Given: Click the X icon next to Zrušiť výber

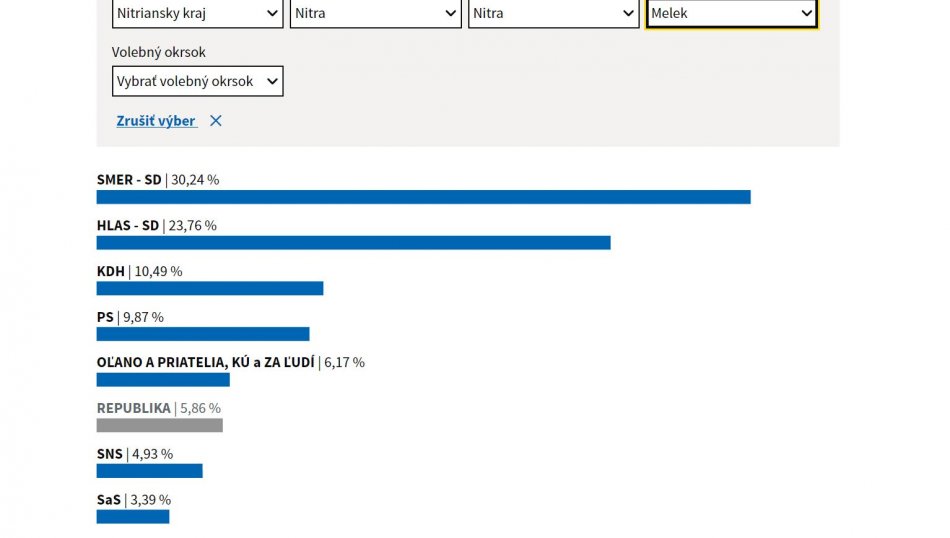Looking at the screenshot, I should [x=216, y=121].
